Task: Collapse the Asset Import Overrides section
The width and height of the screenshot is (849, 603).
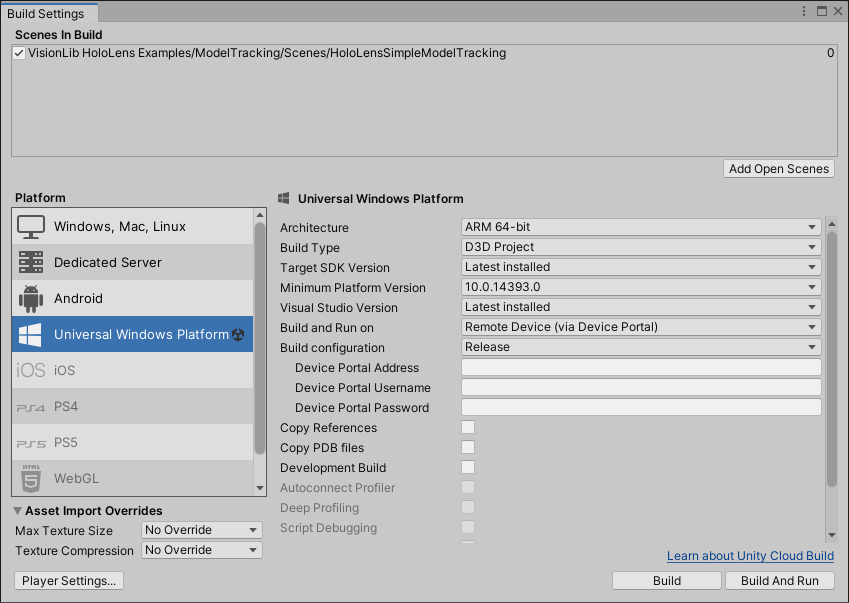Action: pyautogui.click(x=18, y=510)
